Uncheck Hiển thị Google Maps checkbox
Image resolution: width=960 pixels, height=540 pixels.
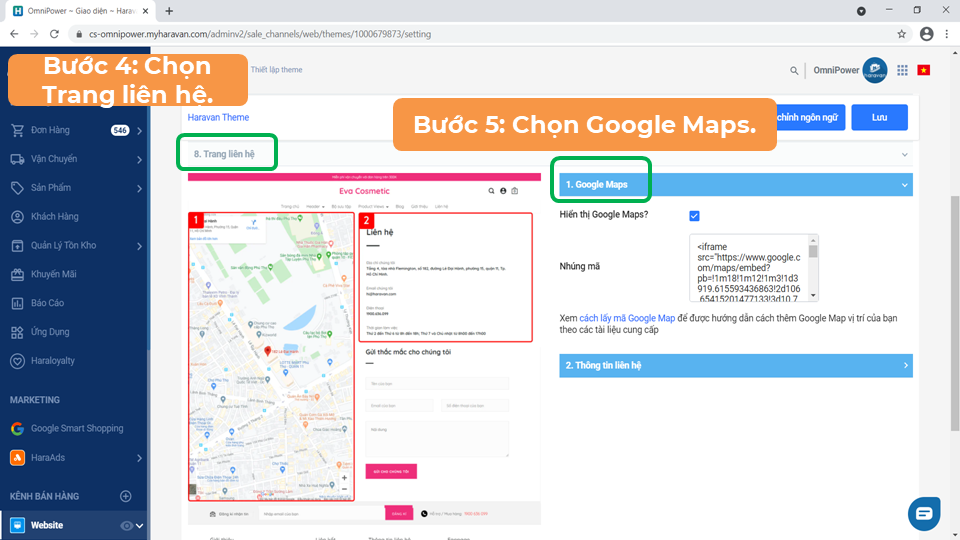point(694,216)
